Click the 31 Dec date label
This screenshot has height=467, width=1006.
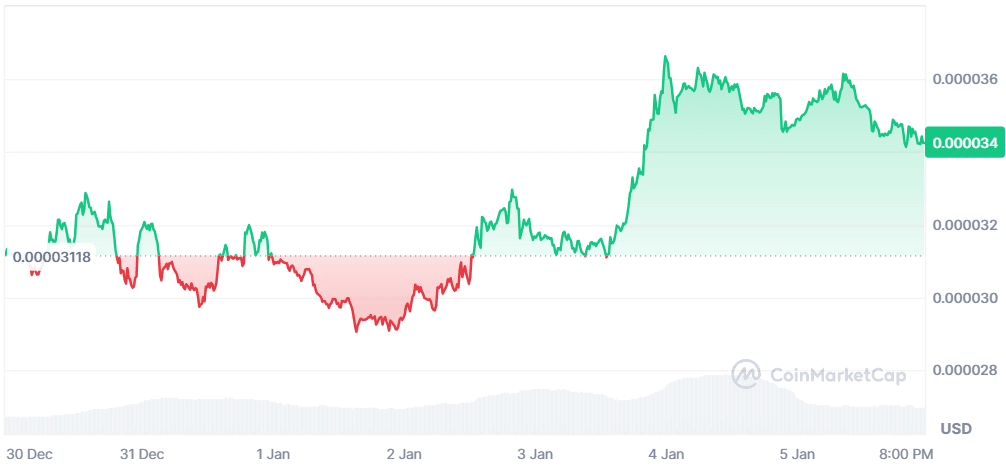141,454
